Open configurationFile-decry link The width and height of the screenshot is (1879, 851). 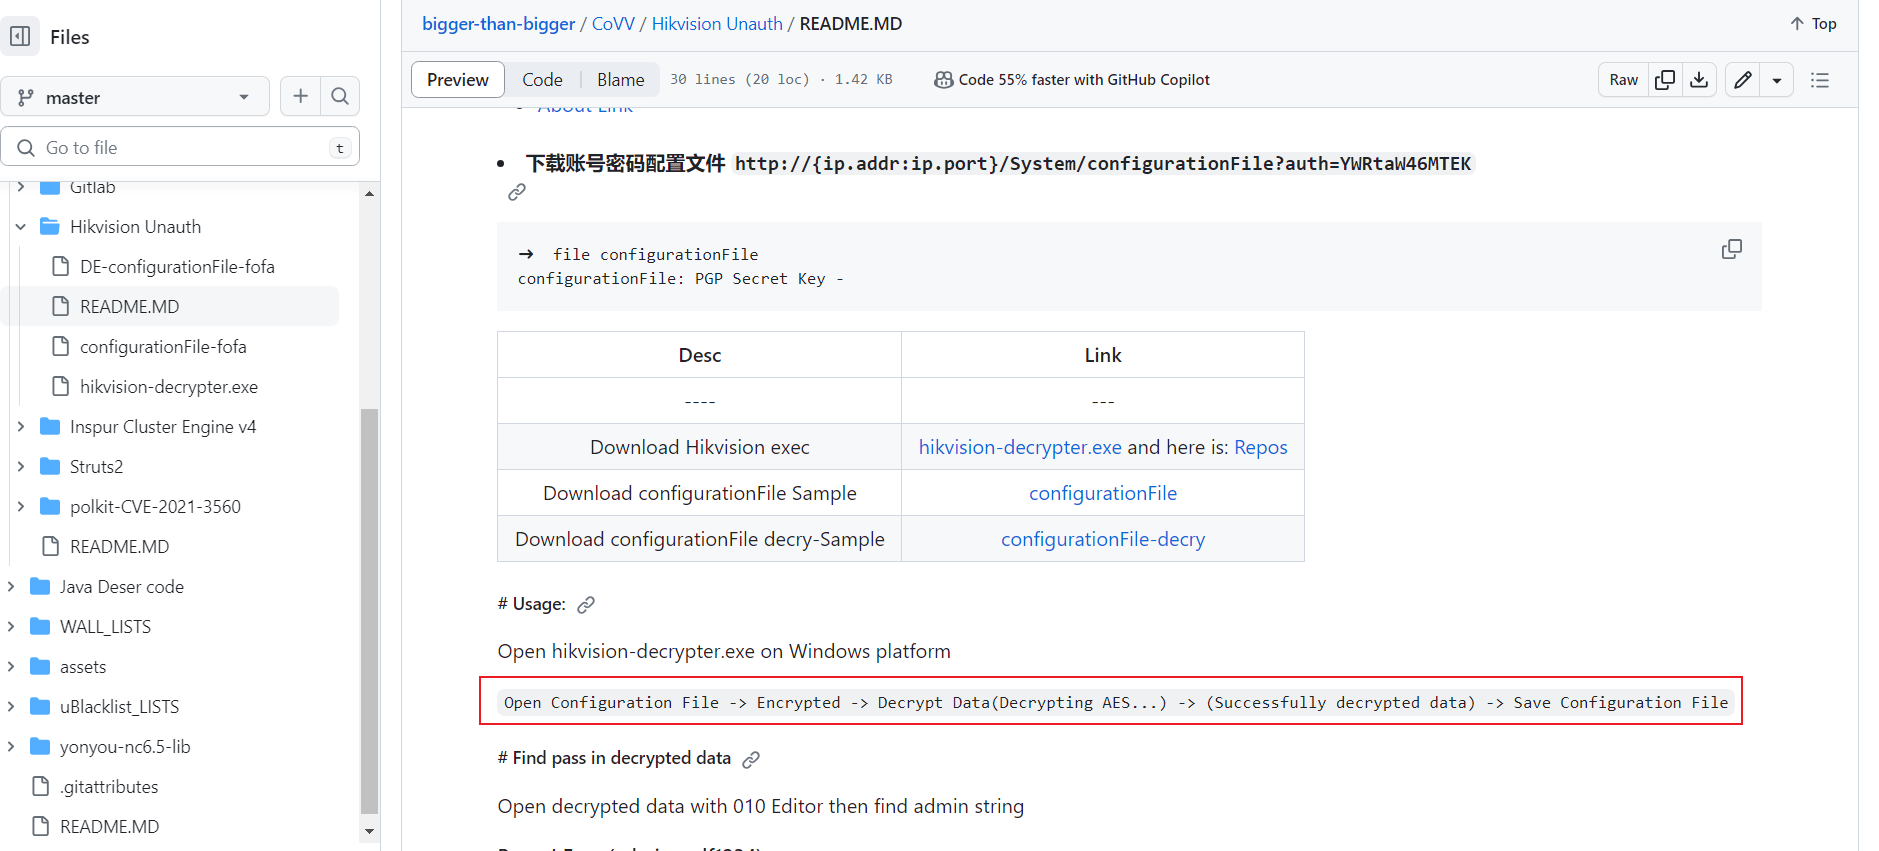[1103, 540]
